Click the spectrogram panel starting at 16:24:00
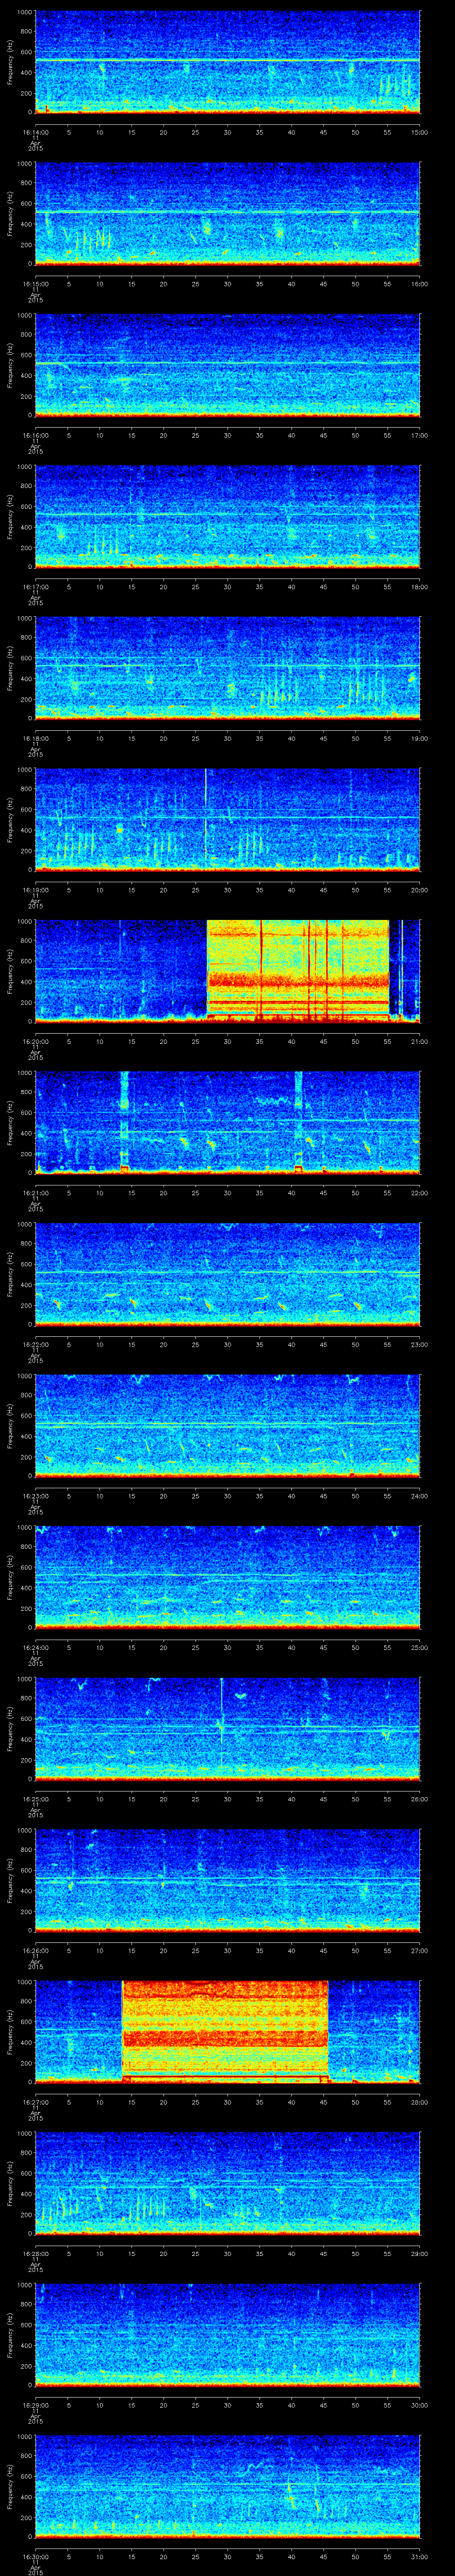Image resolution: width=455 pixels, height=2576 pixels. (228, 1577)
